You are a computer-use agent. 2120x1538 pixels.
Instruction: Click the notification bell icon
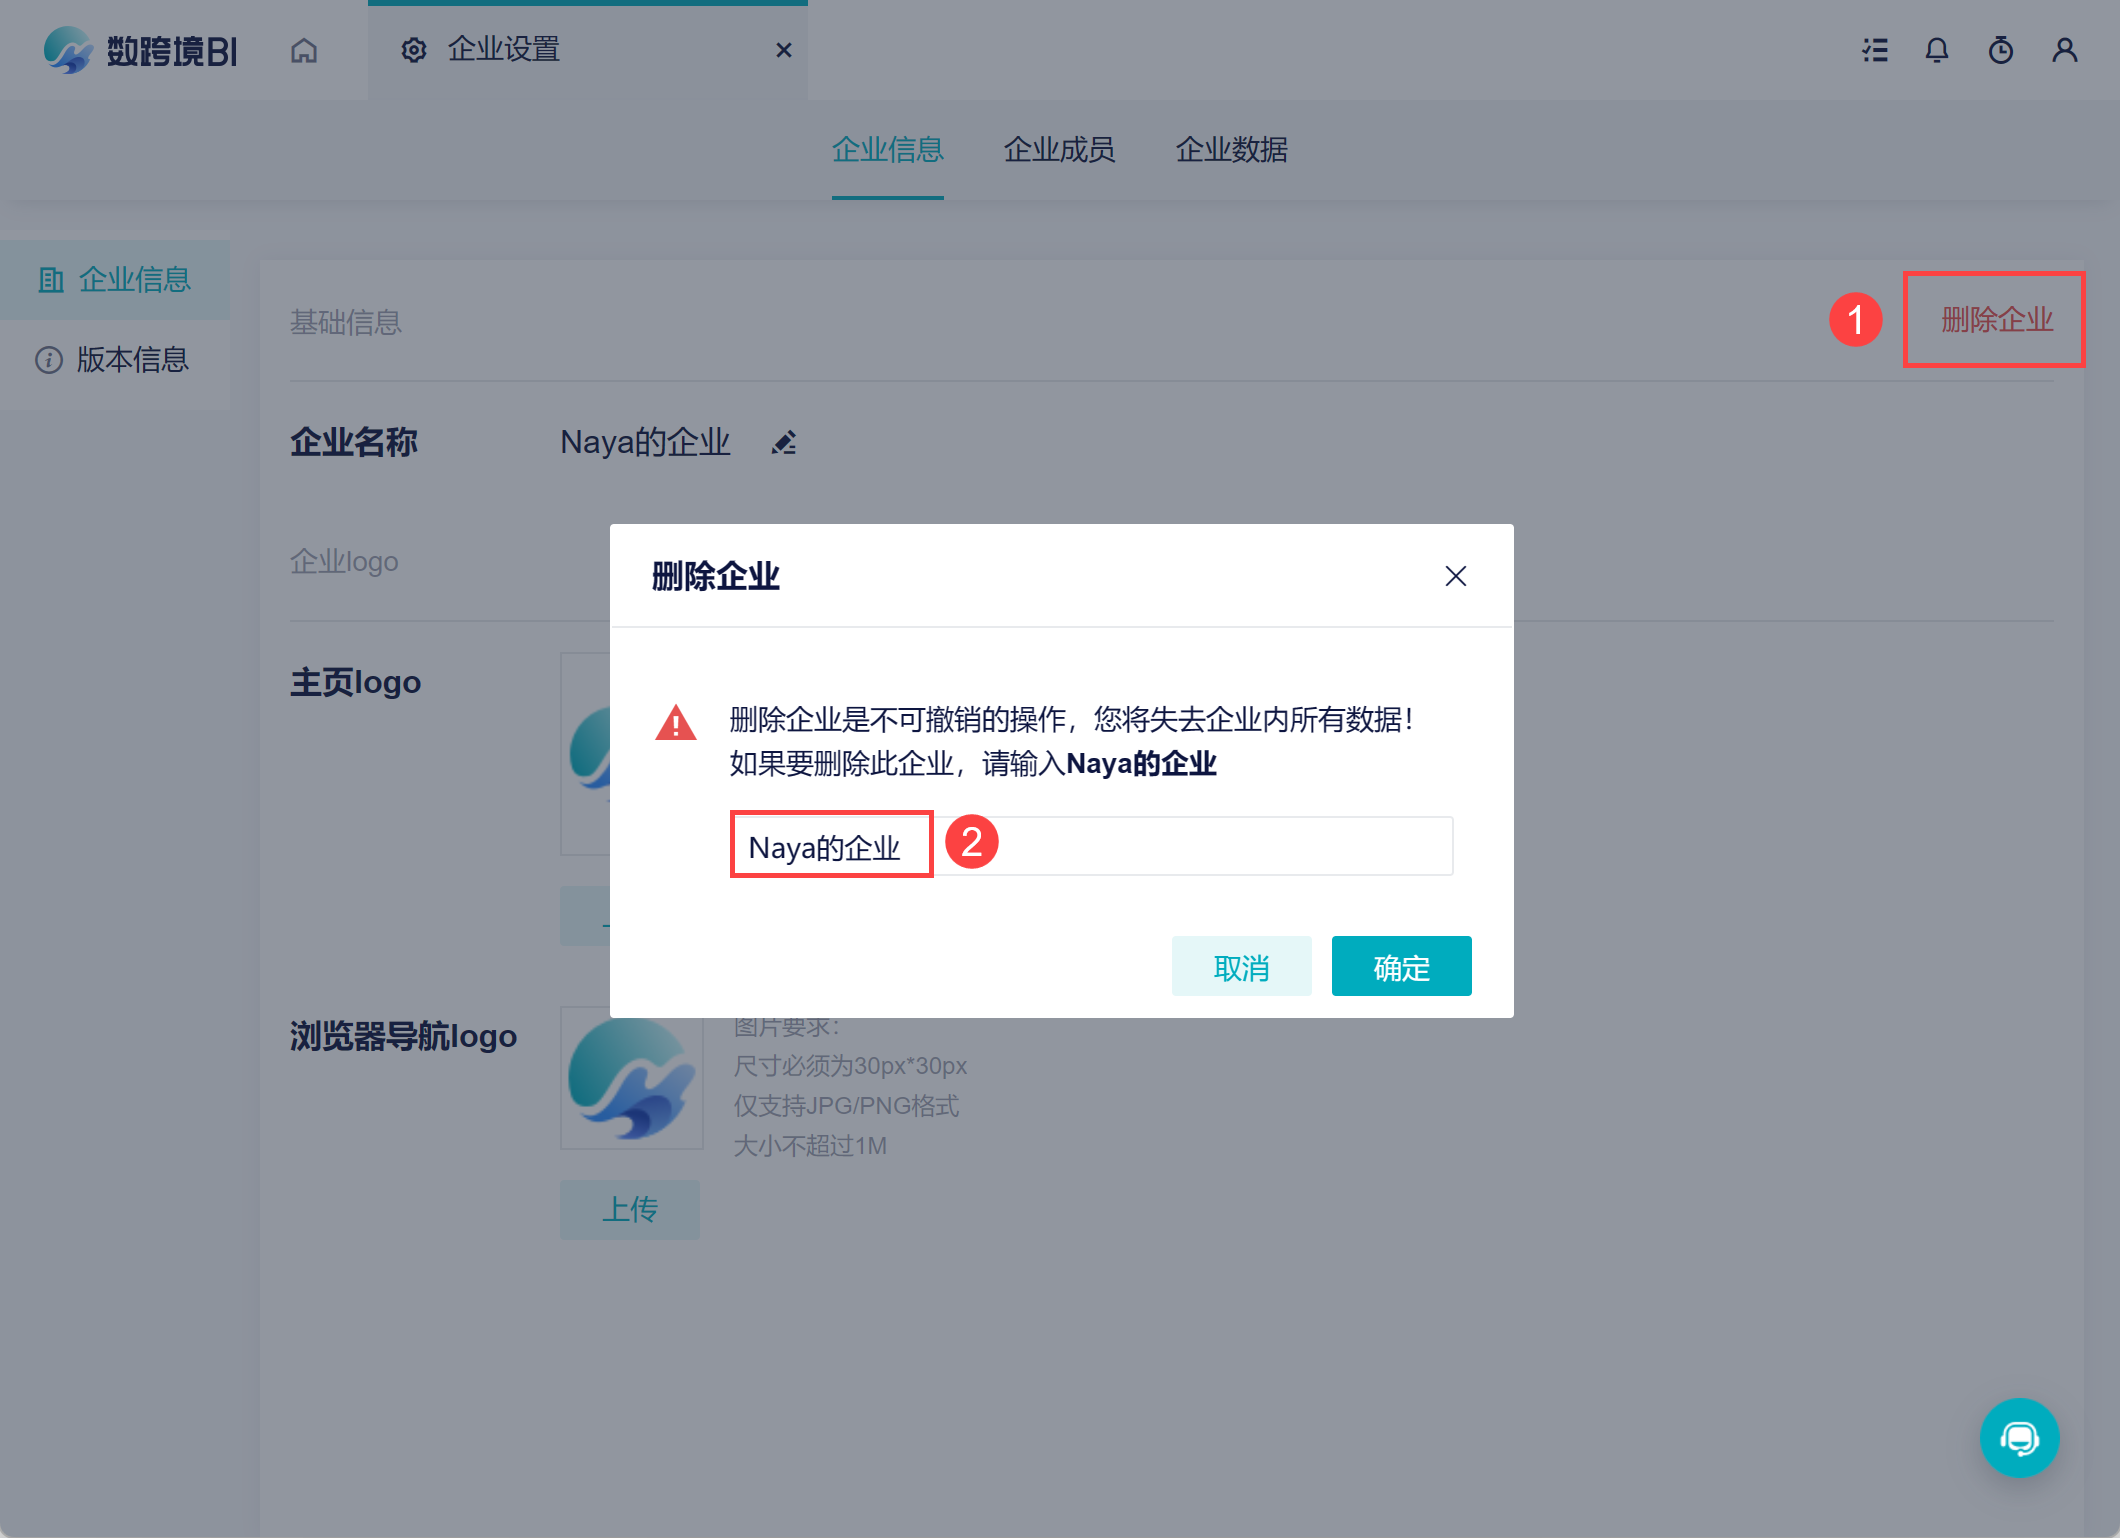click(1937, 50)
